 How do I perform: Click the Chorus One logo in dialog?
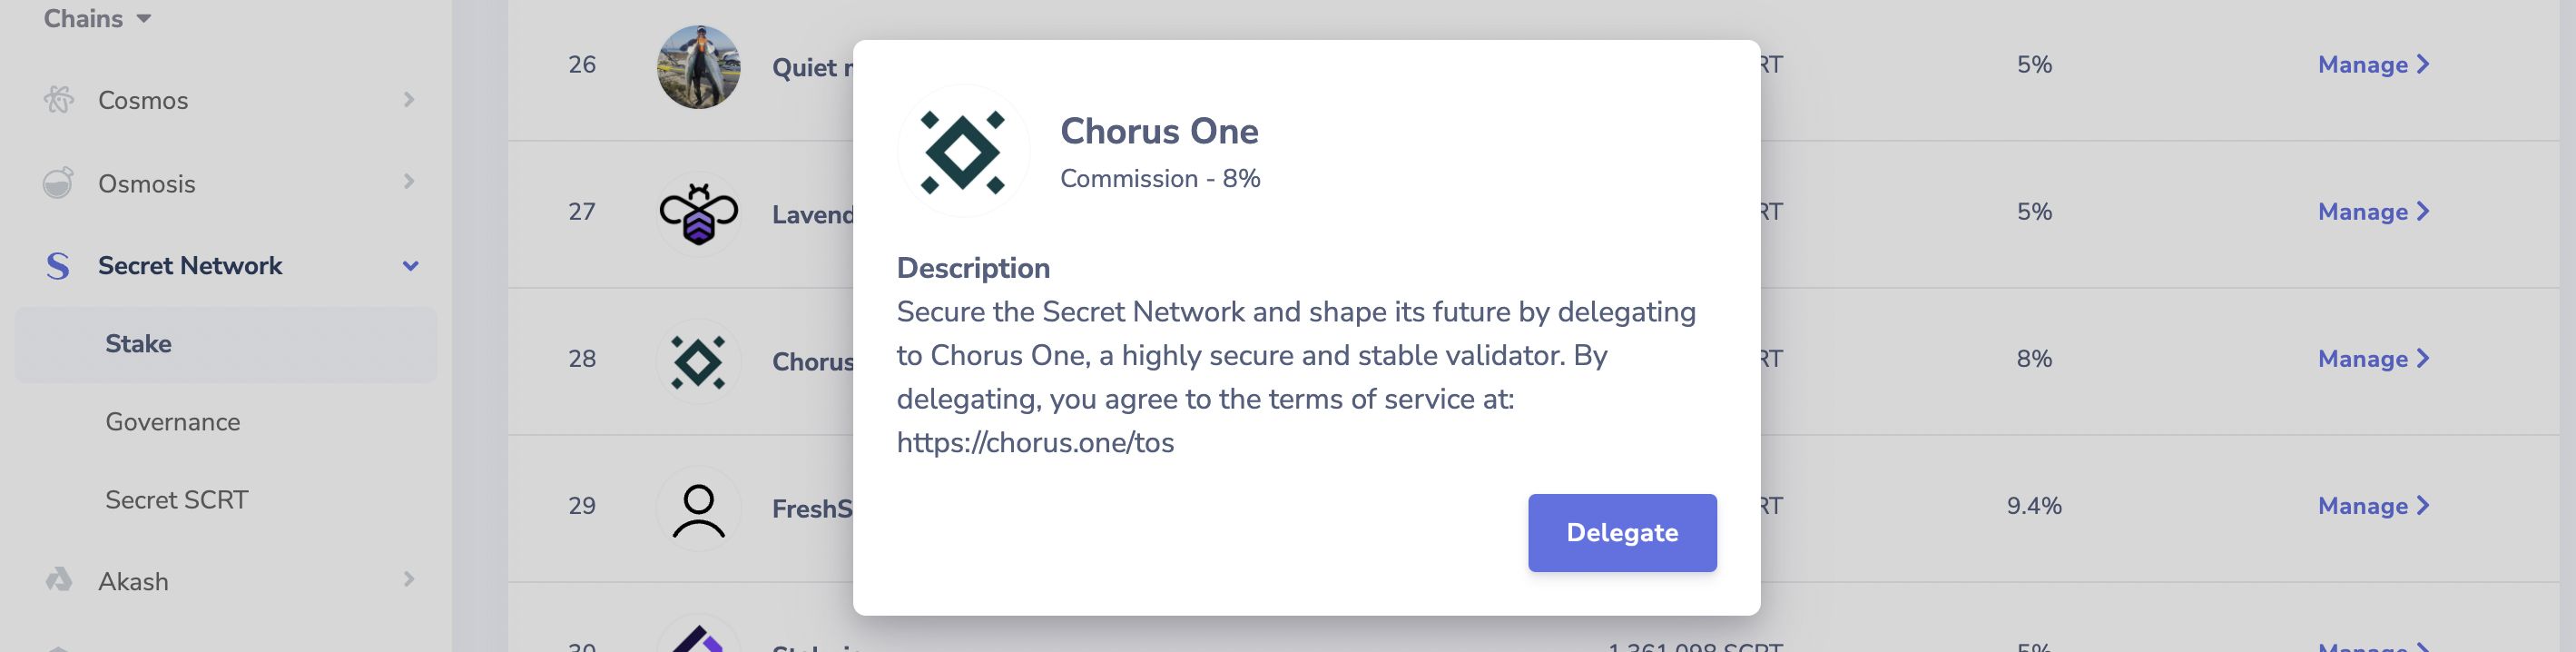[962, 152]
